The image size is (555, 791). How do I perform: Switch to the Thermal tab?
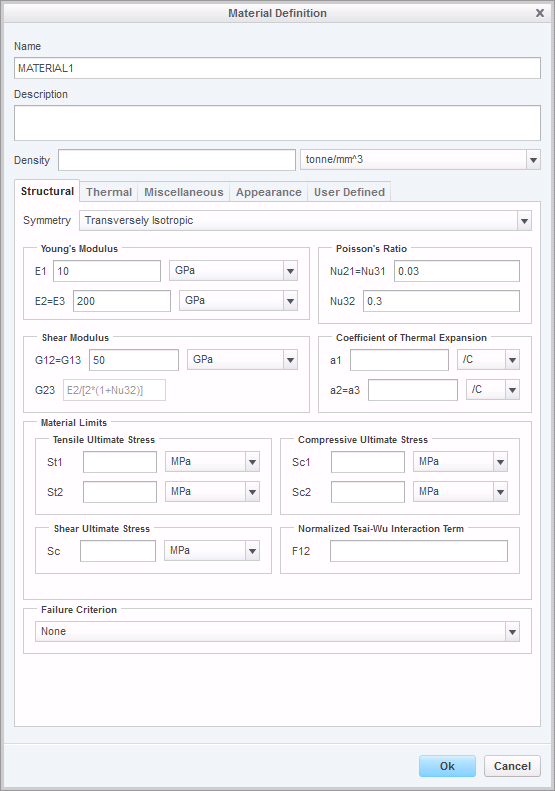tap(108, 192)
